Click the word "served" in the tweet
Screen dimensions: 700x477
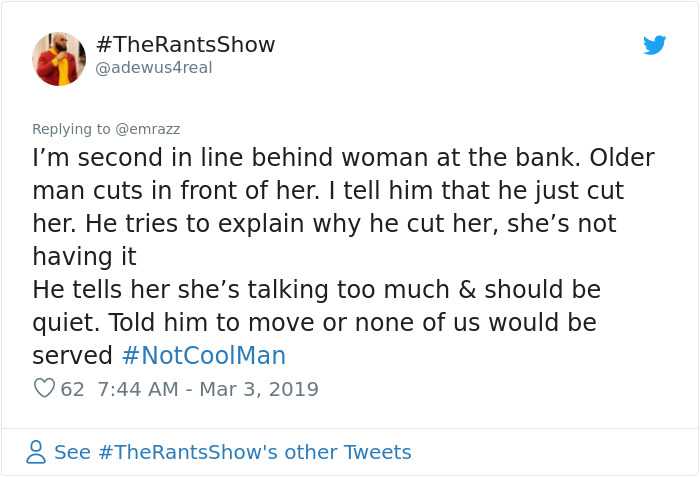click(72, 356)
